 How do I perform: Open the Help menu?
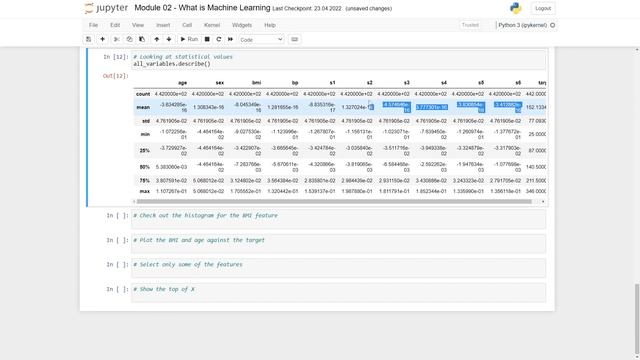pos(270,25)
